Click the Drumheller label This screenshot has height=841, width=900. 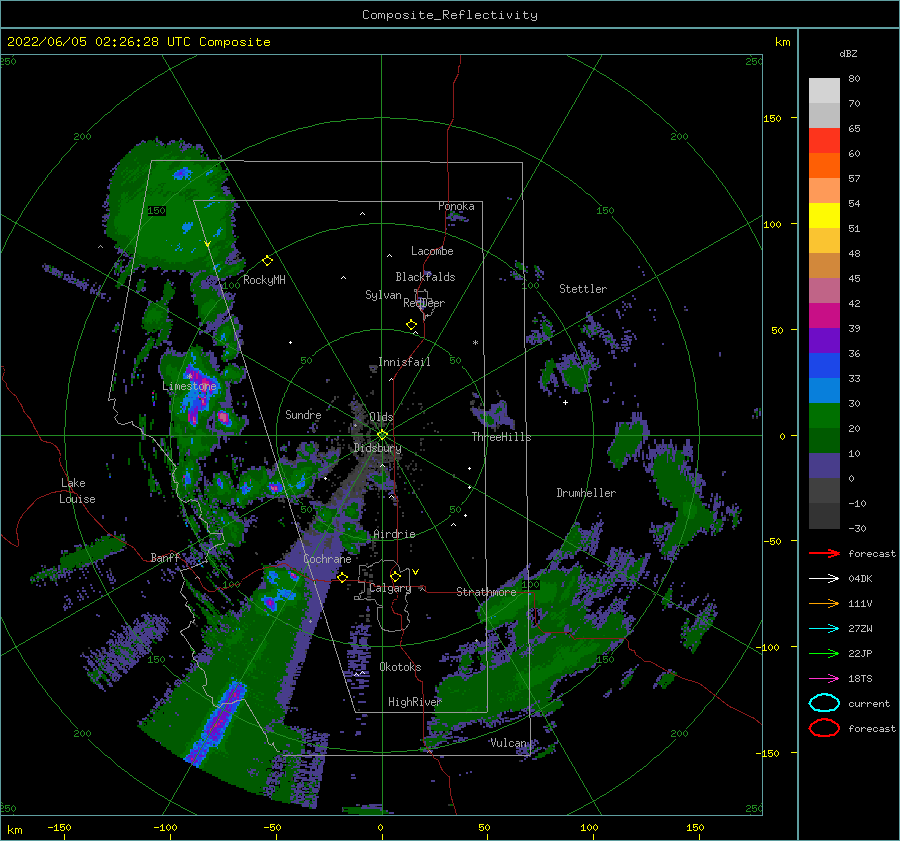tap(586, 493)
